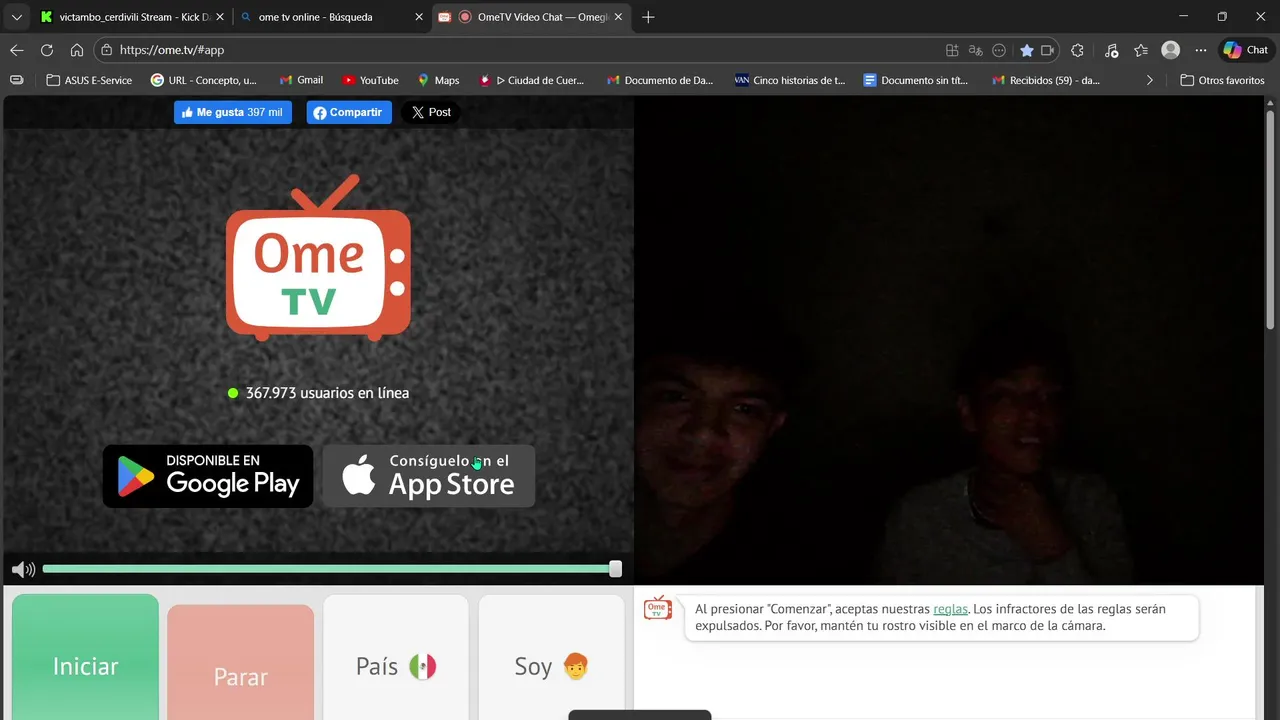Adjust the green volume slider track
1280x720 pixels.
(328, 569)
